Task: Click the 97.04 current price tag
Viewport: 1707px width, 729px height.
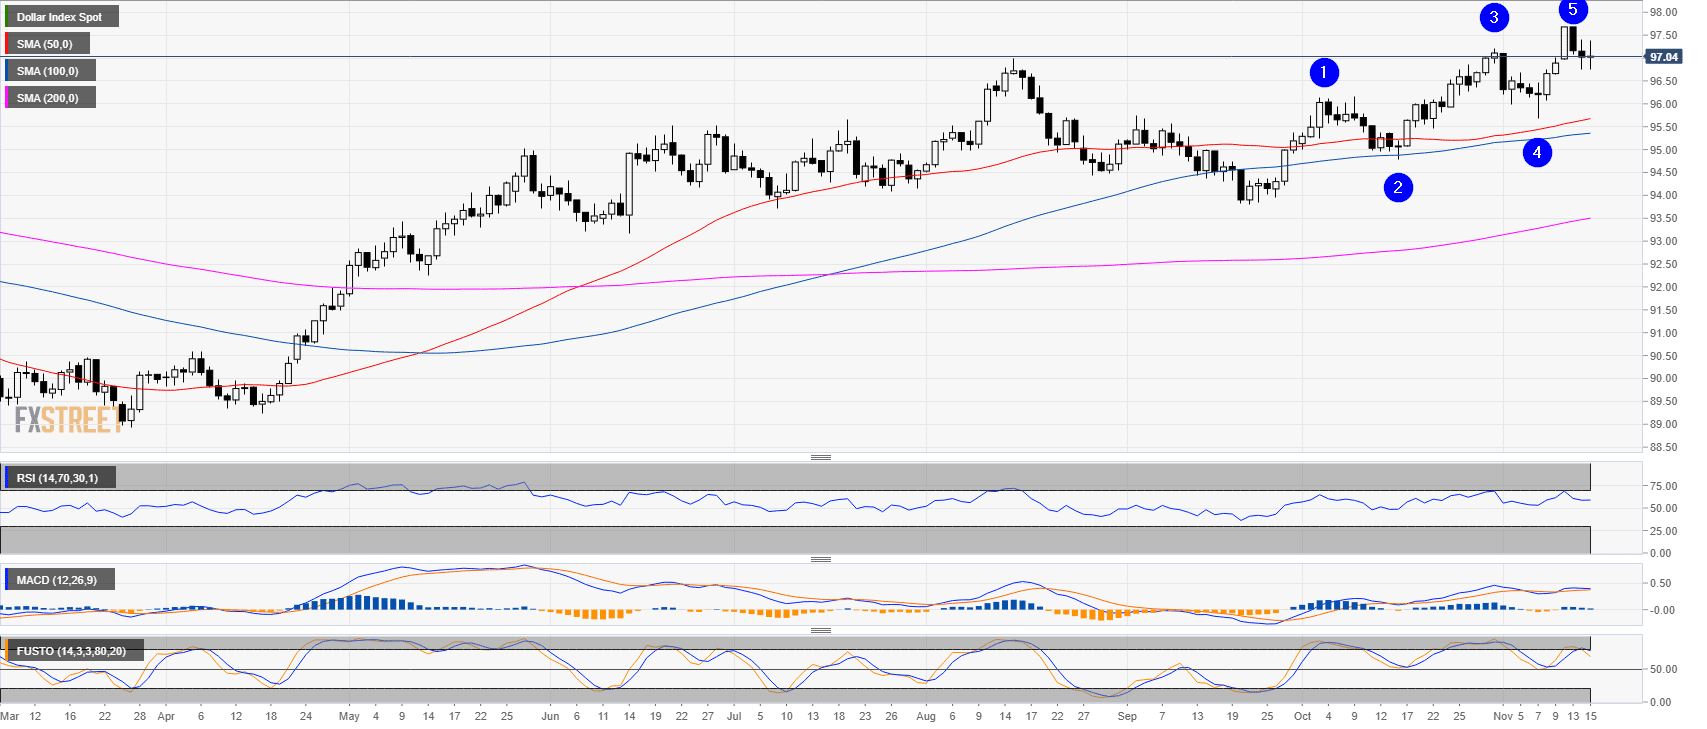Action: pos(1663,57)
